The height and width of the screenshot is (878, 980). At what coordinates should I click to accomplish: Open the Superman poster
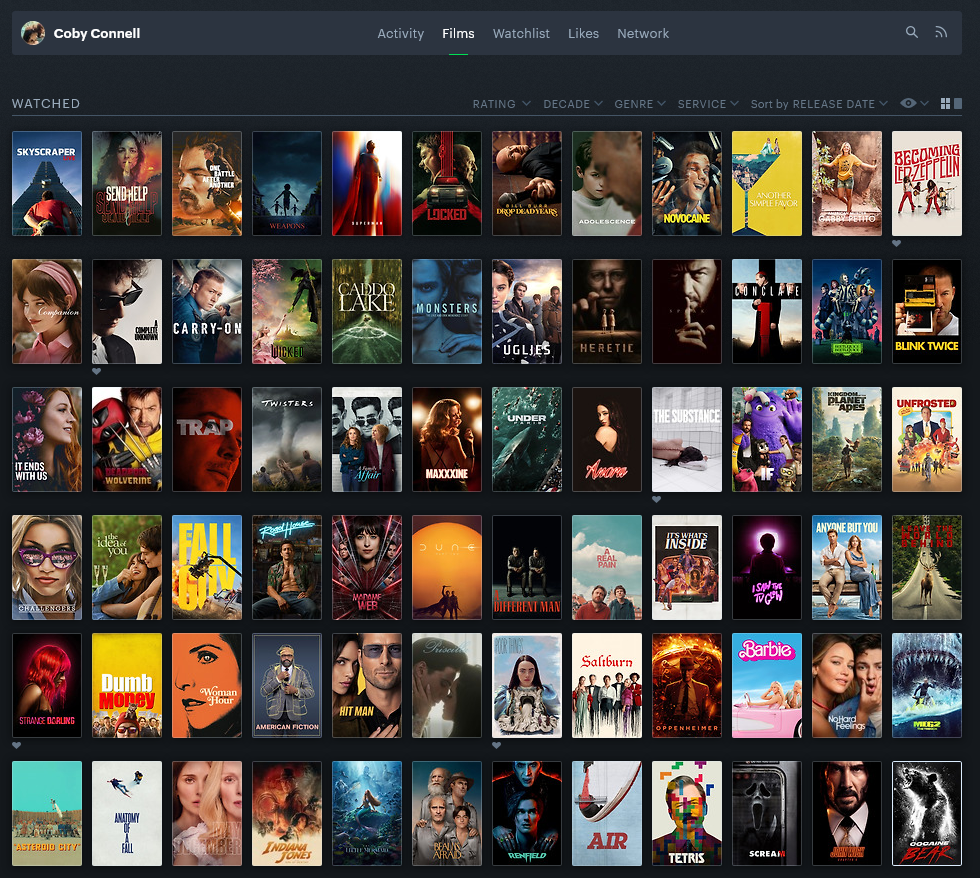[x=367, y=183]
